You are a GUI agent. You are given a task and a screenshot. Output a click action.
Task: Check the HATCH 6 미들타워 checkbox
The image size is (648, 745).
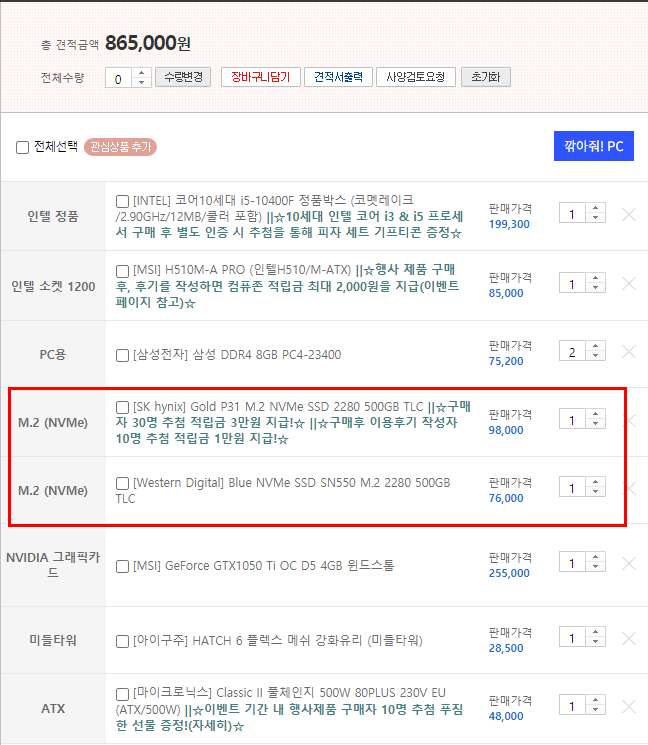[122, 641]
